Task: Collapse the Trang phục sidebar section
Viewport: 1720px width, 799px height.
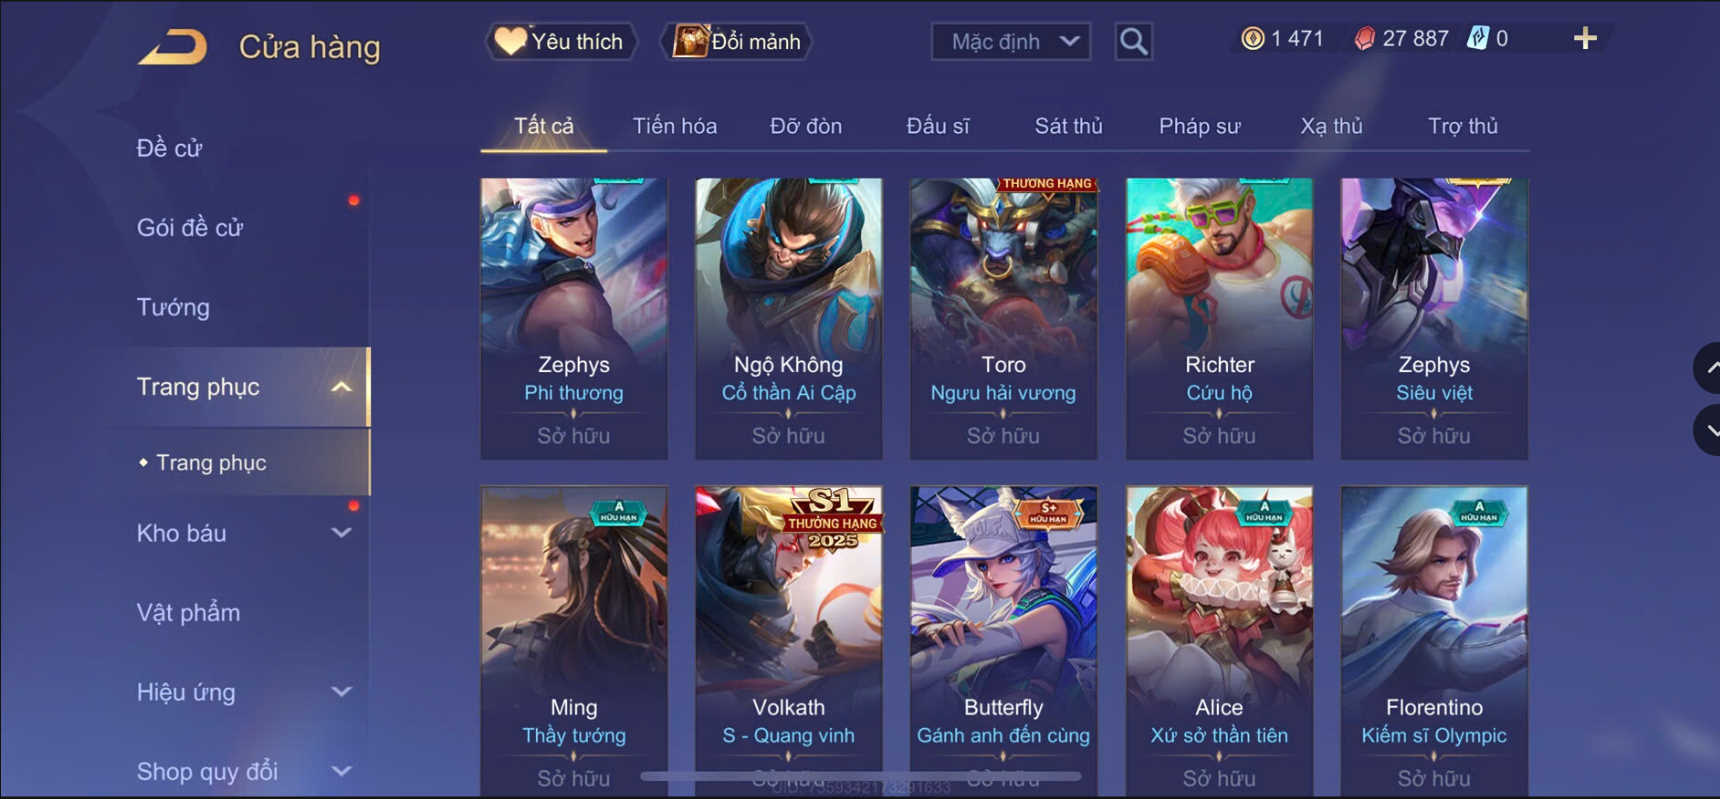Action: (x=341, y=387)
